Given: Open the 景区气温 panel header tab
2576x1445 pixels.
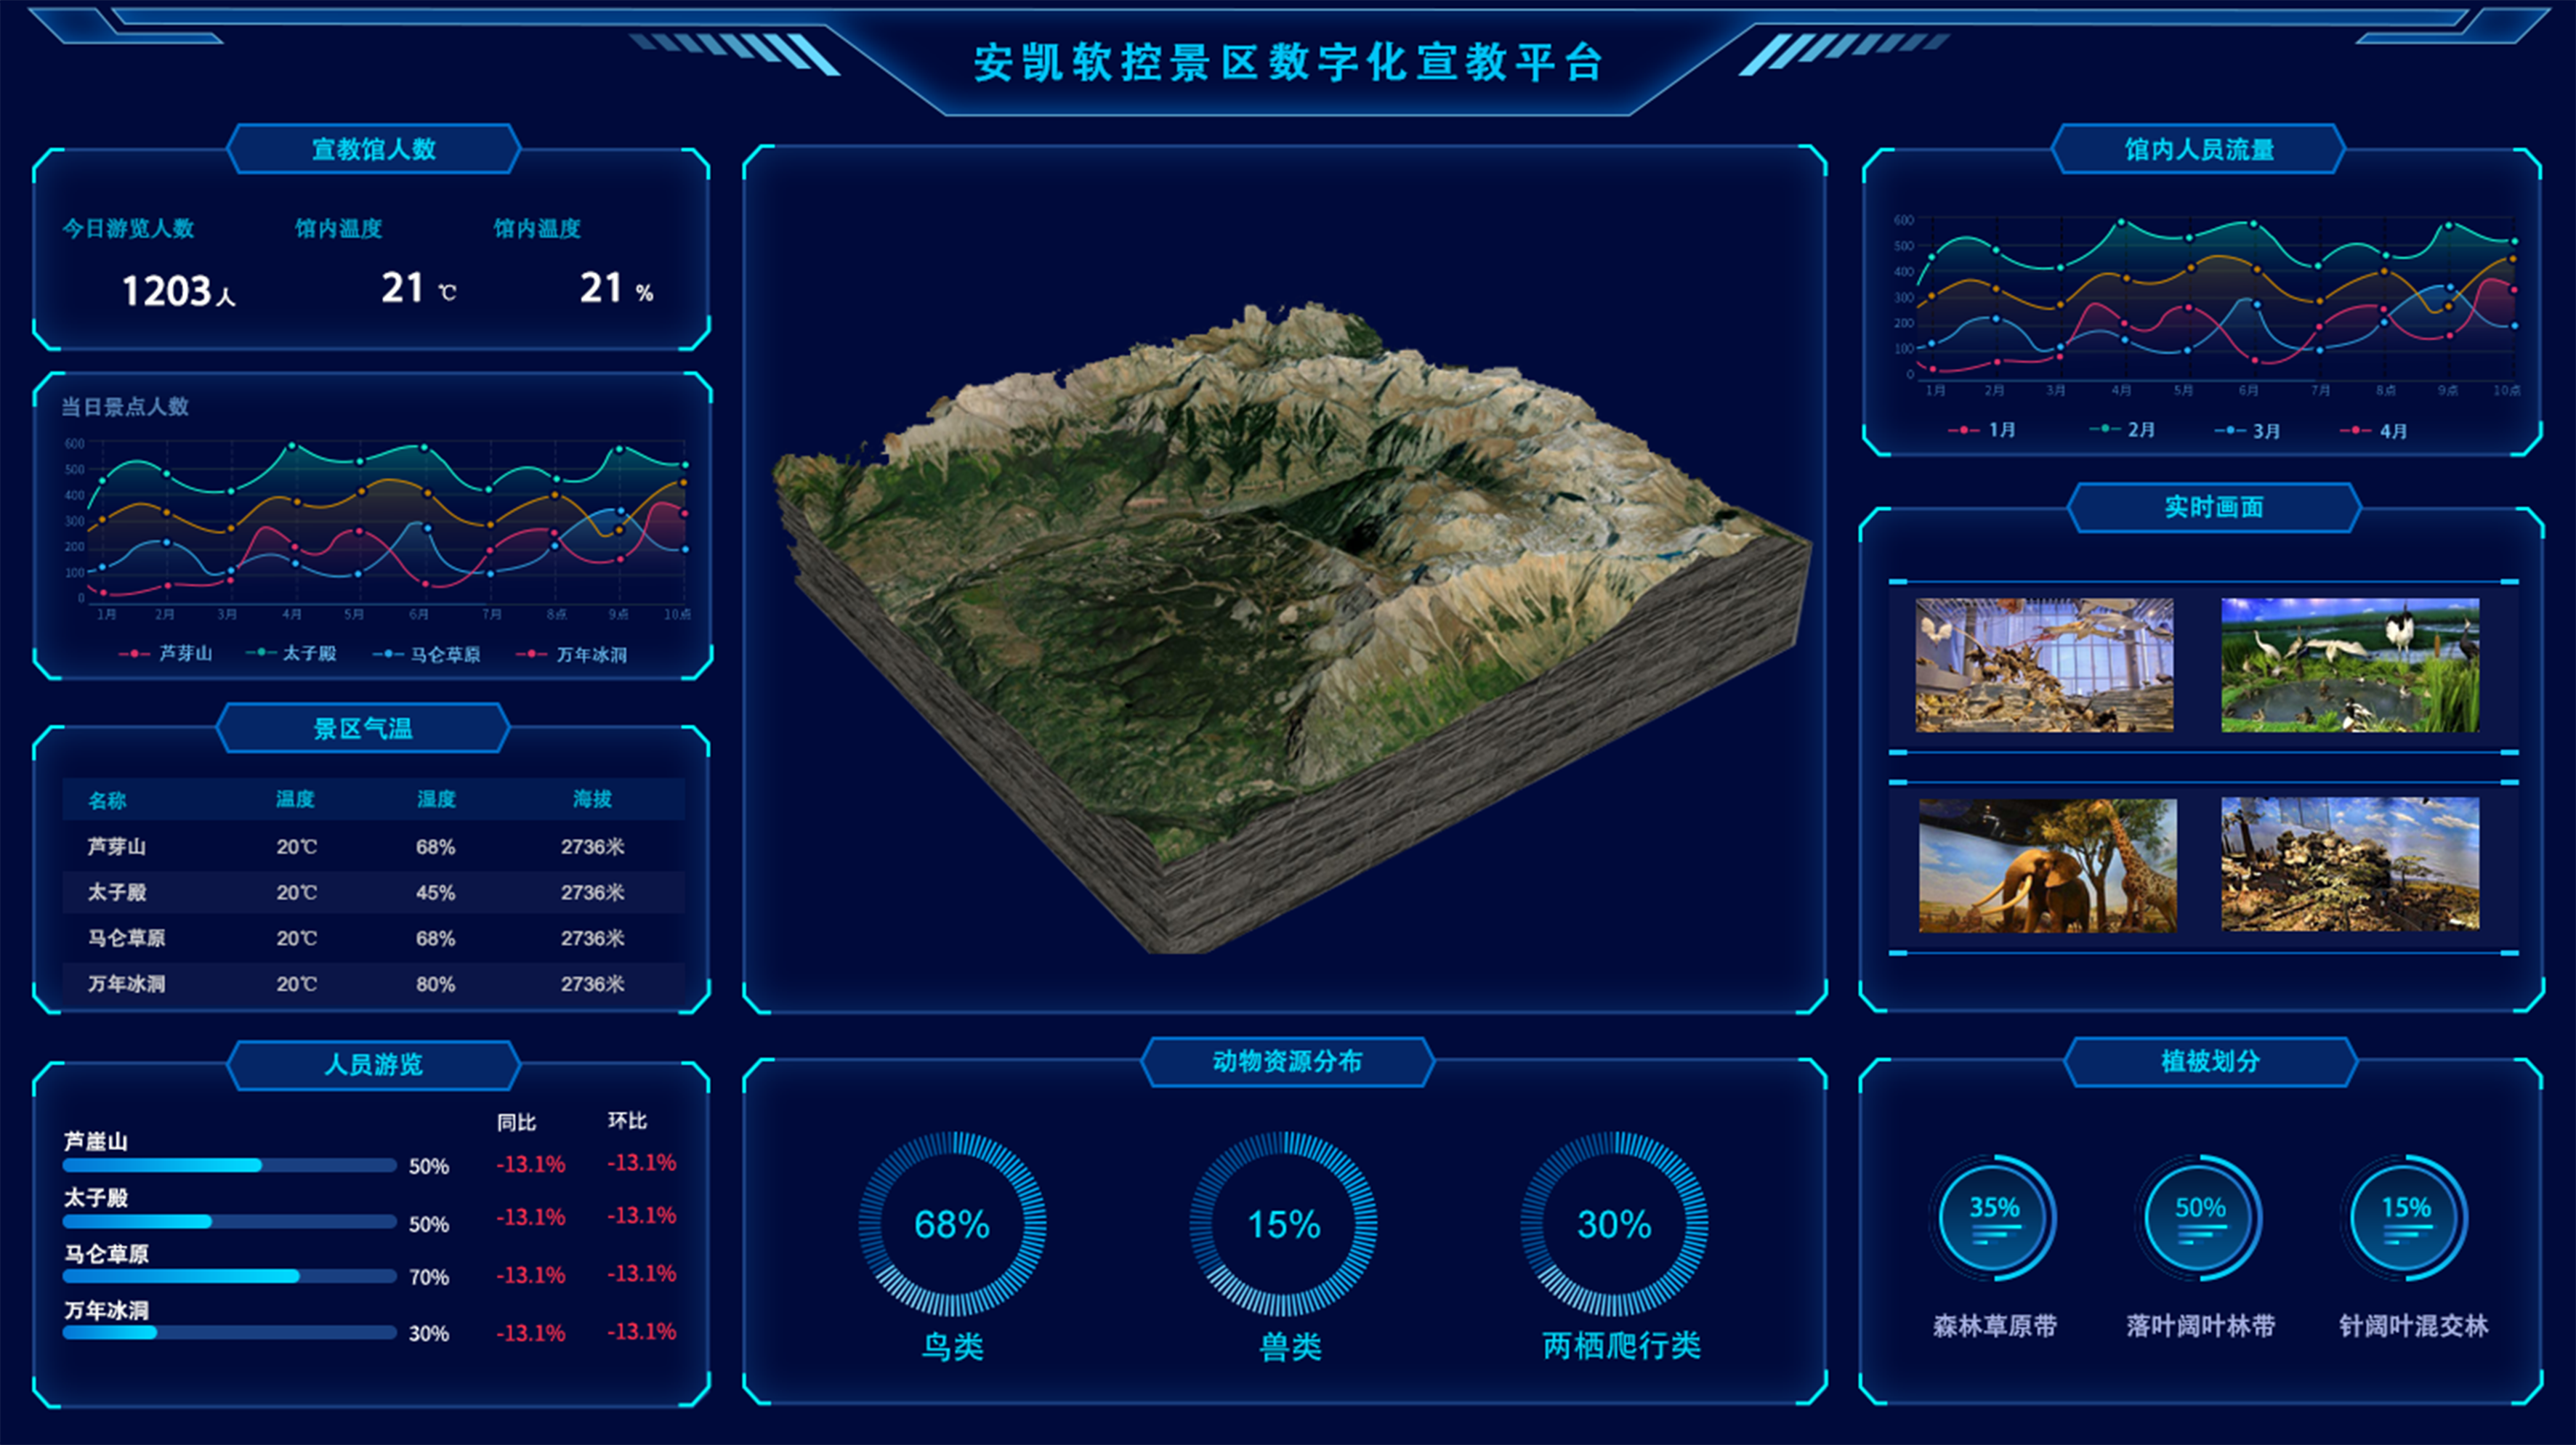Looking at the screenshot, I should click(x=363, y=728).
